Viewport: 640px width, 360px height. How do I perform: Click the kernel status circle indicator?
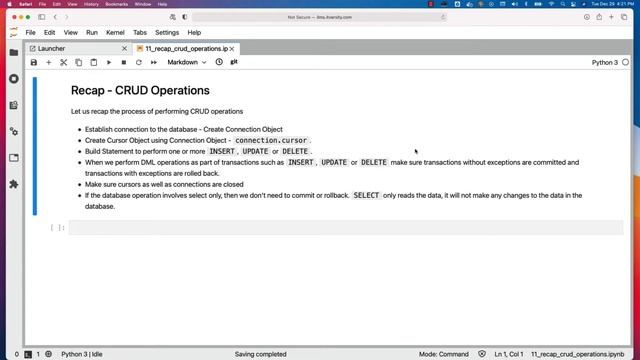tap(625, 62)
